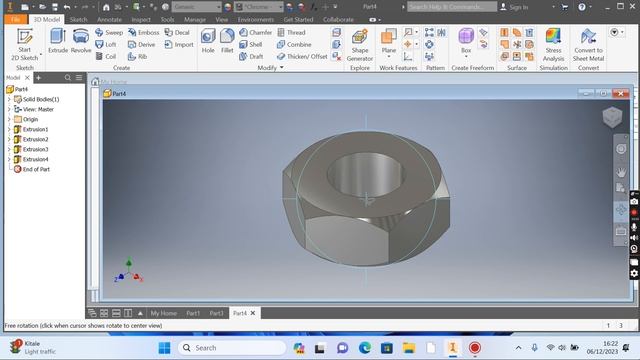640x360 pixels.
Task: Select the Extrude tool
Action: (58, 41)
